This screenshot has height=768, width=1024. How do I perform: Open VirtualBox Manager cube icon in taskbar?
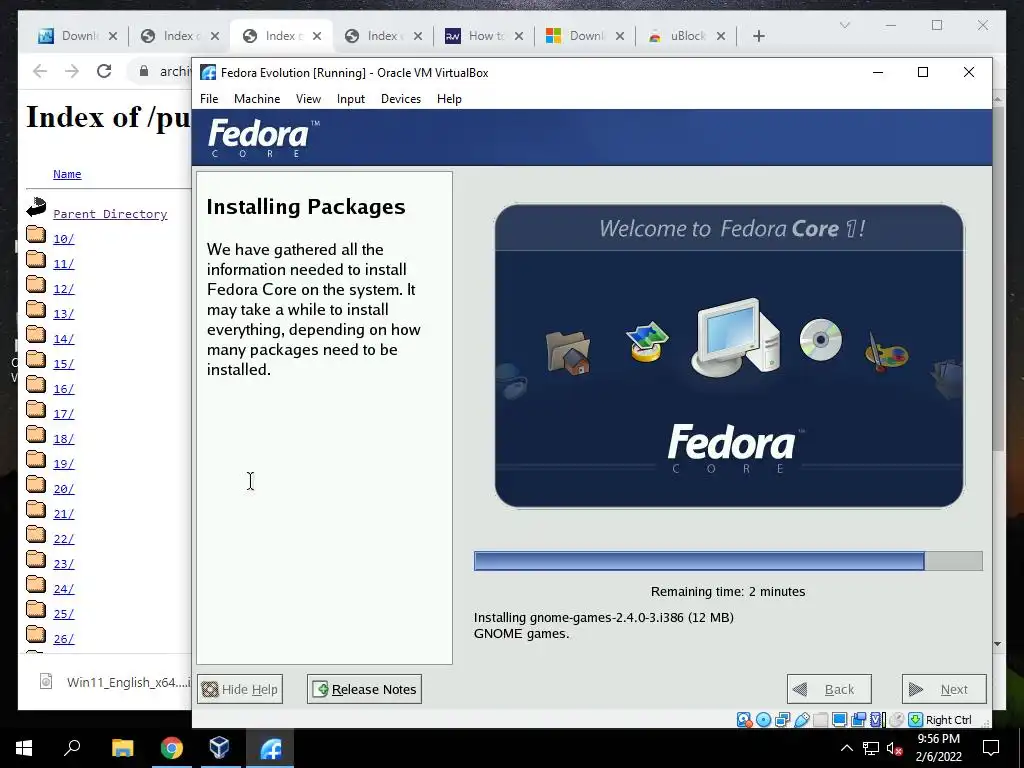pos(220,748)
